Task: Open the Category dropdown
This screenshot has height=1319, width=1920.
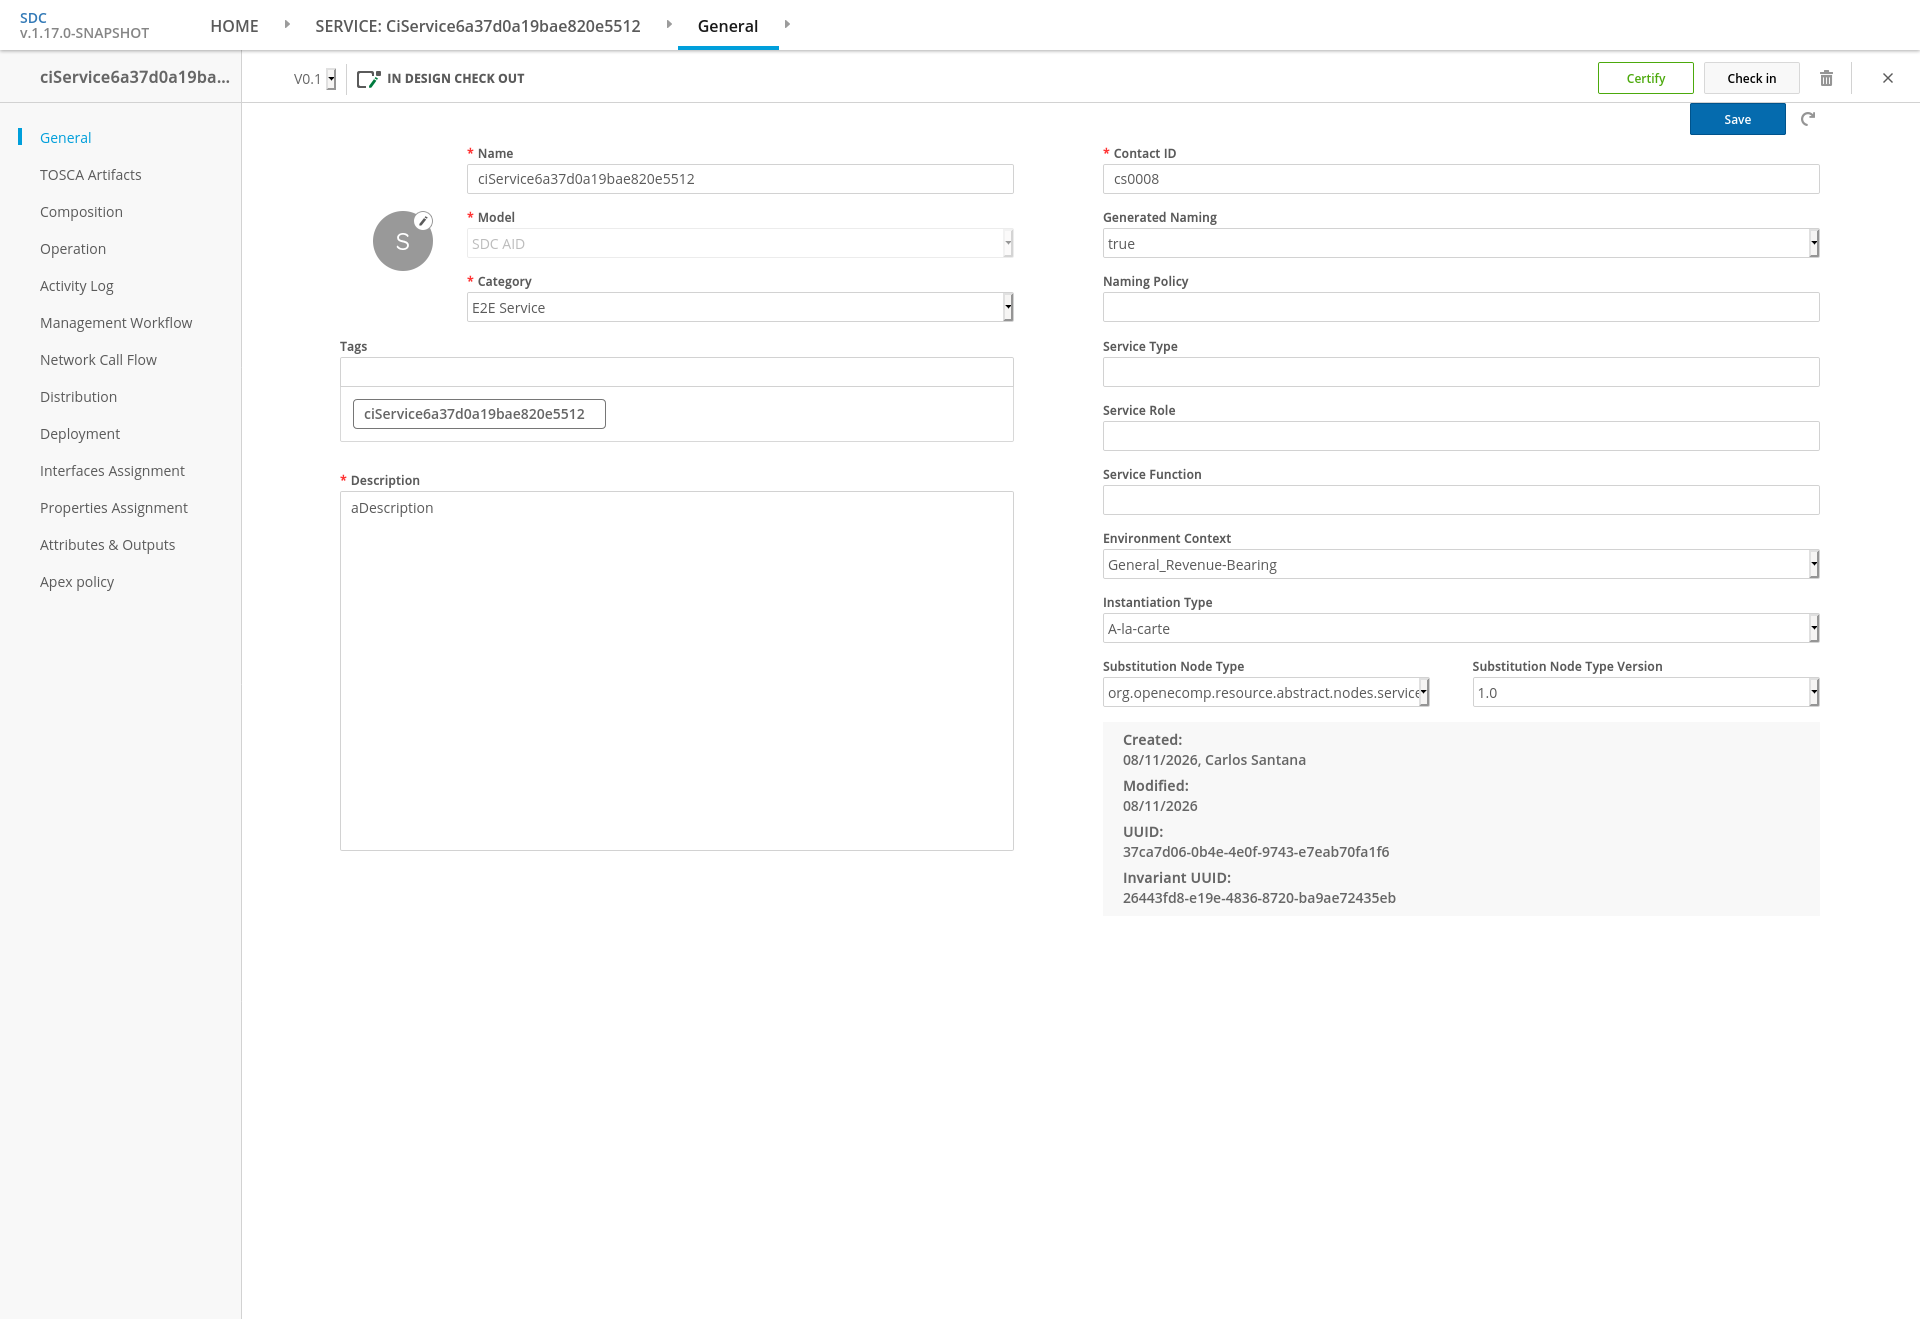Action: (740, 307)
